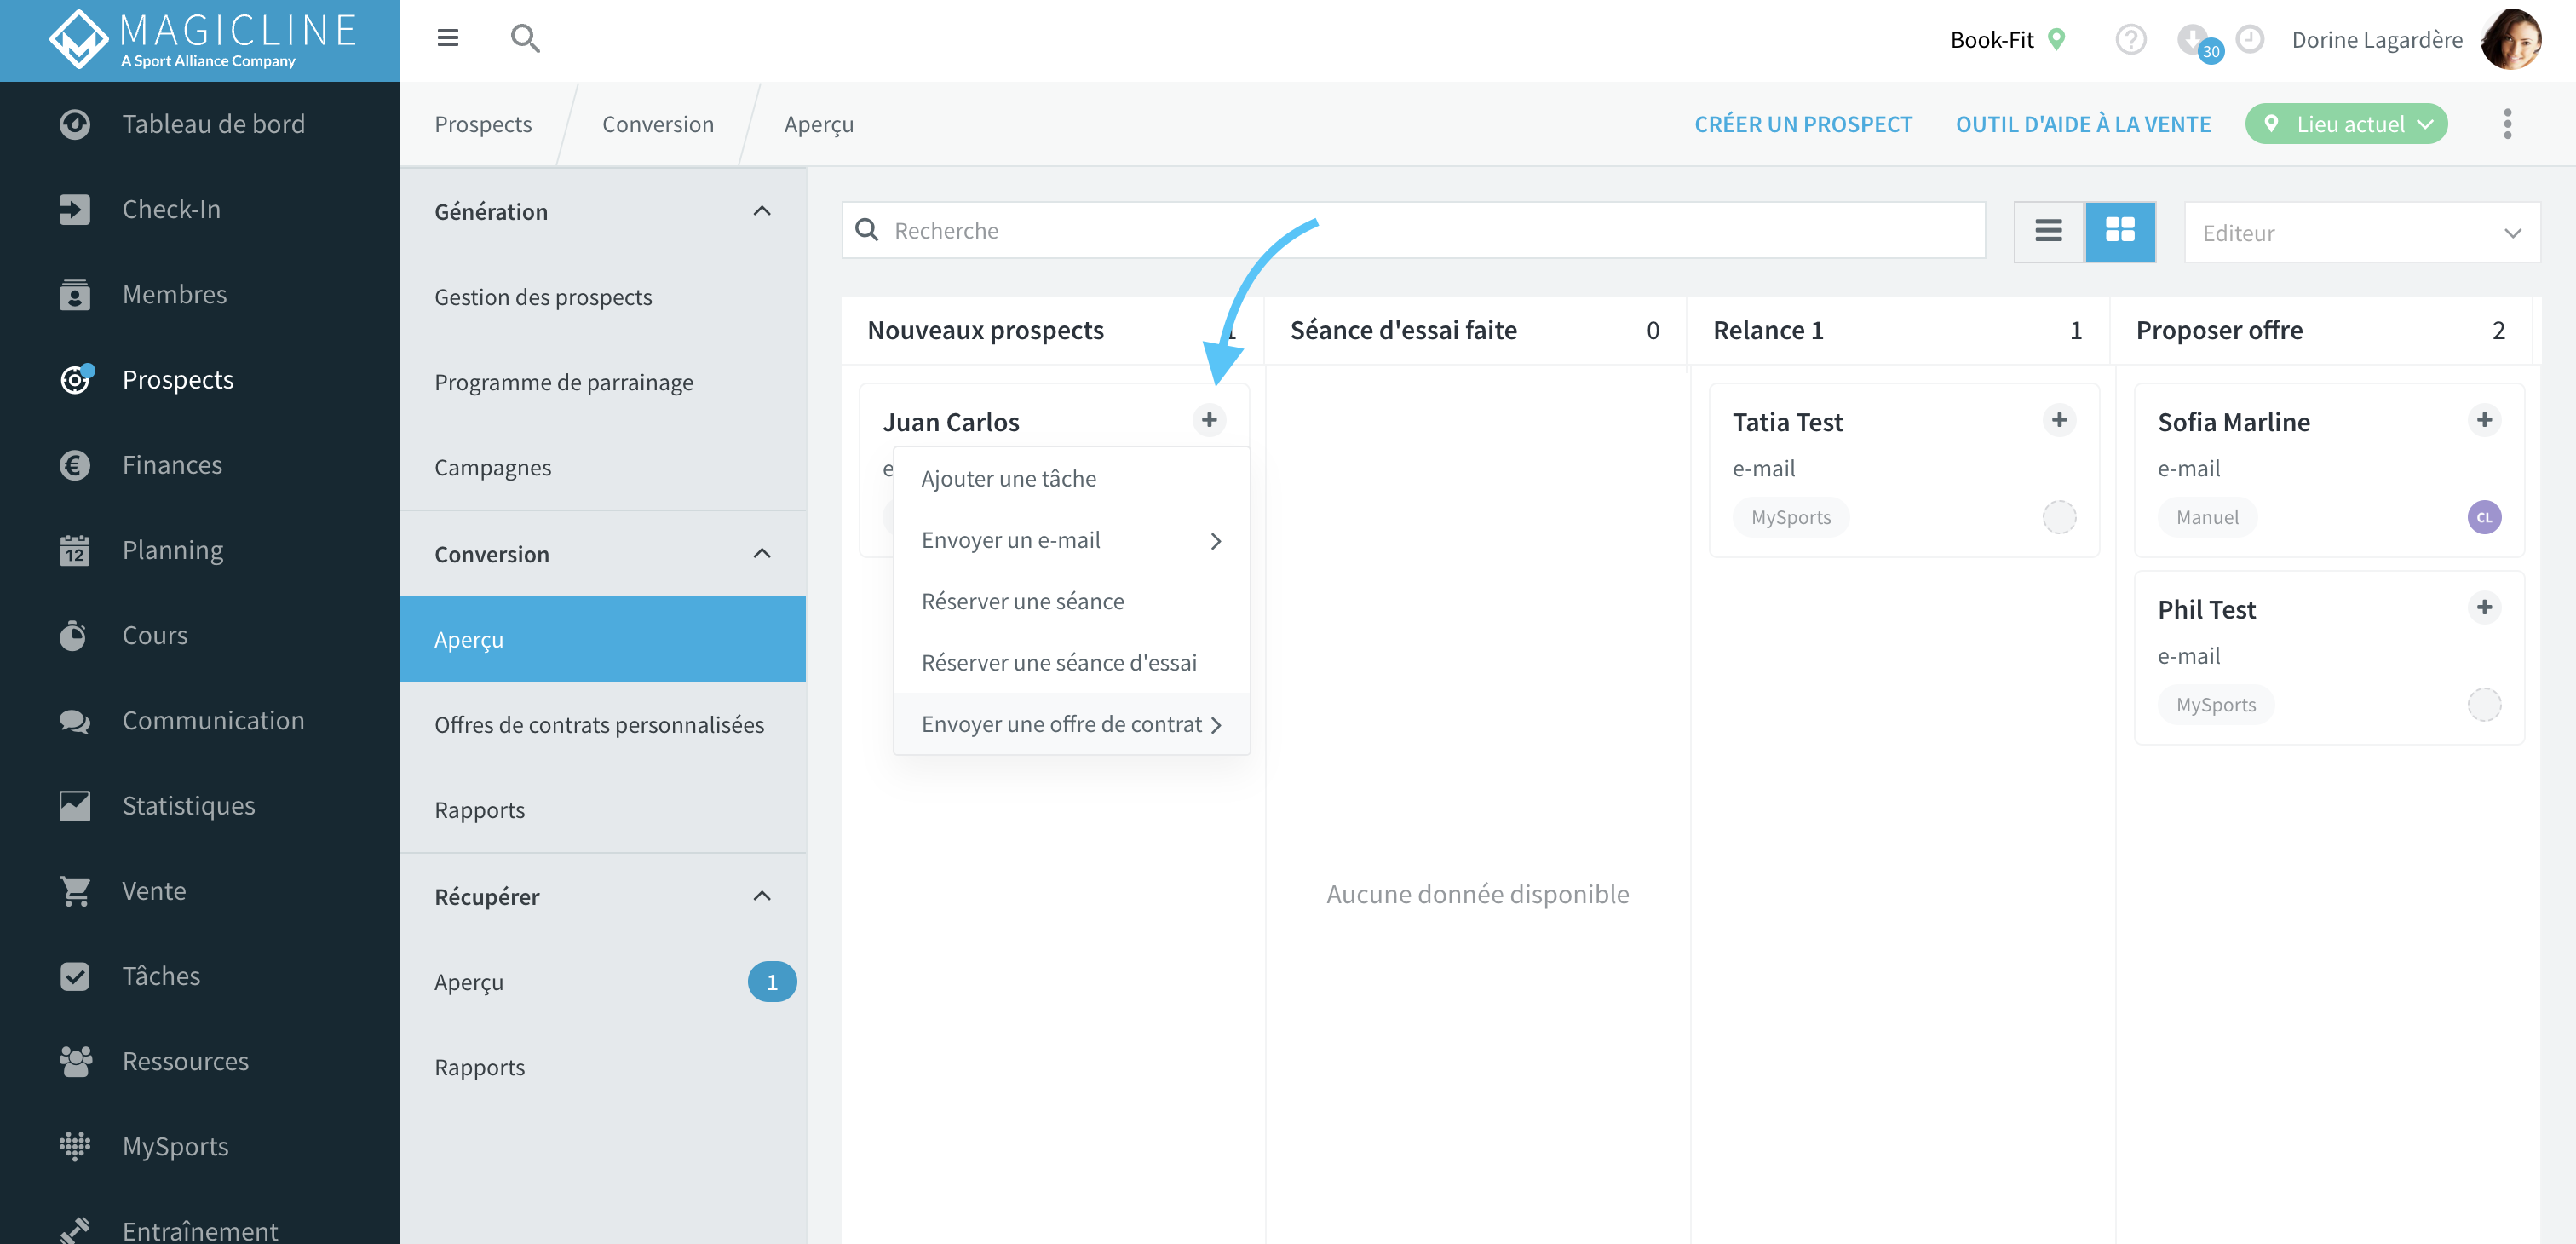Open the three-dot more options menu
The image size is (2576, 1244).
pyautogui.click(x=2506, y=124)
